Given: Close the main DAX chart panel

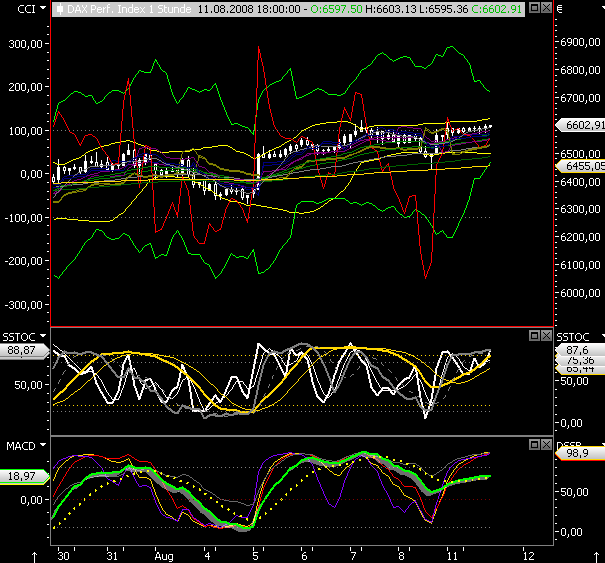Looking at the screenshot, I should point(546,7).
